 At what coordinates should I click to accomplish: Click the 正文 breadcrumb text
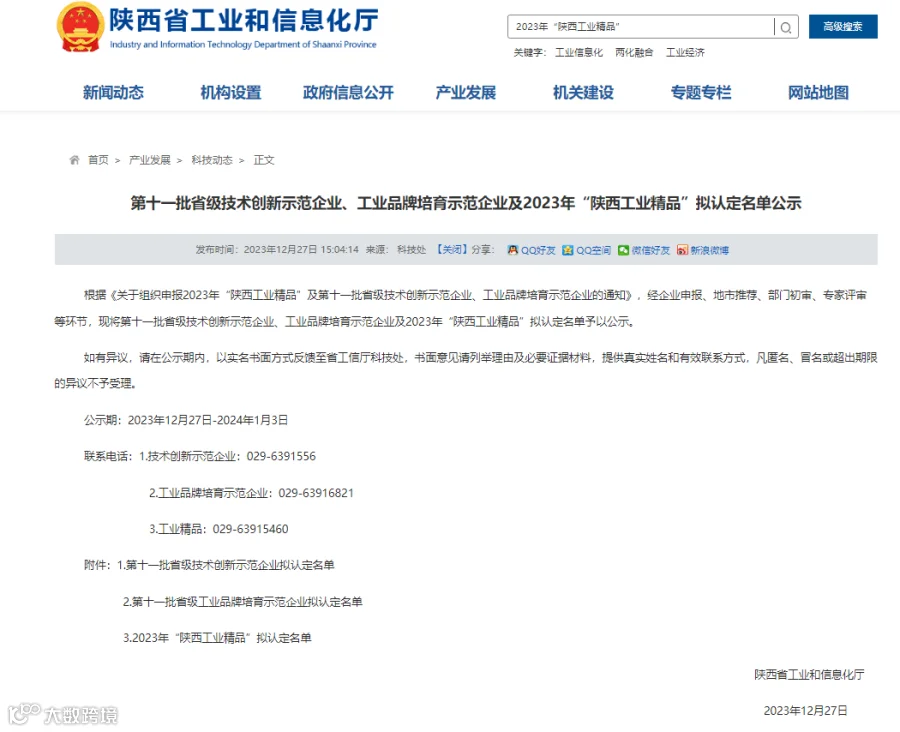264,160
